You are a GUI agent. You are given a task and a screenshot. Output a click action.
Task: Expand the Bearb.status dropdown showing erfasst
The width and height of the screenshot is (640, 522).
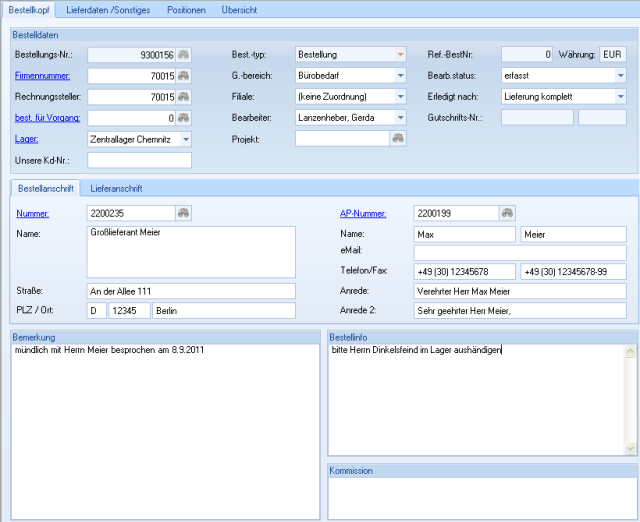click(620, 75)
